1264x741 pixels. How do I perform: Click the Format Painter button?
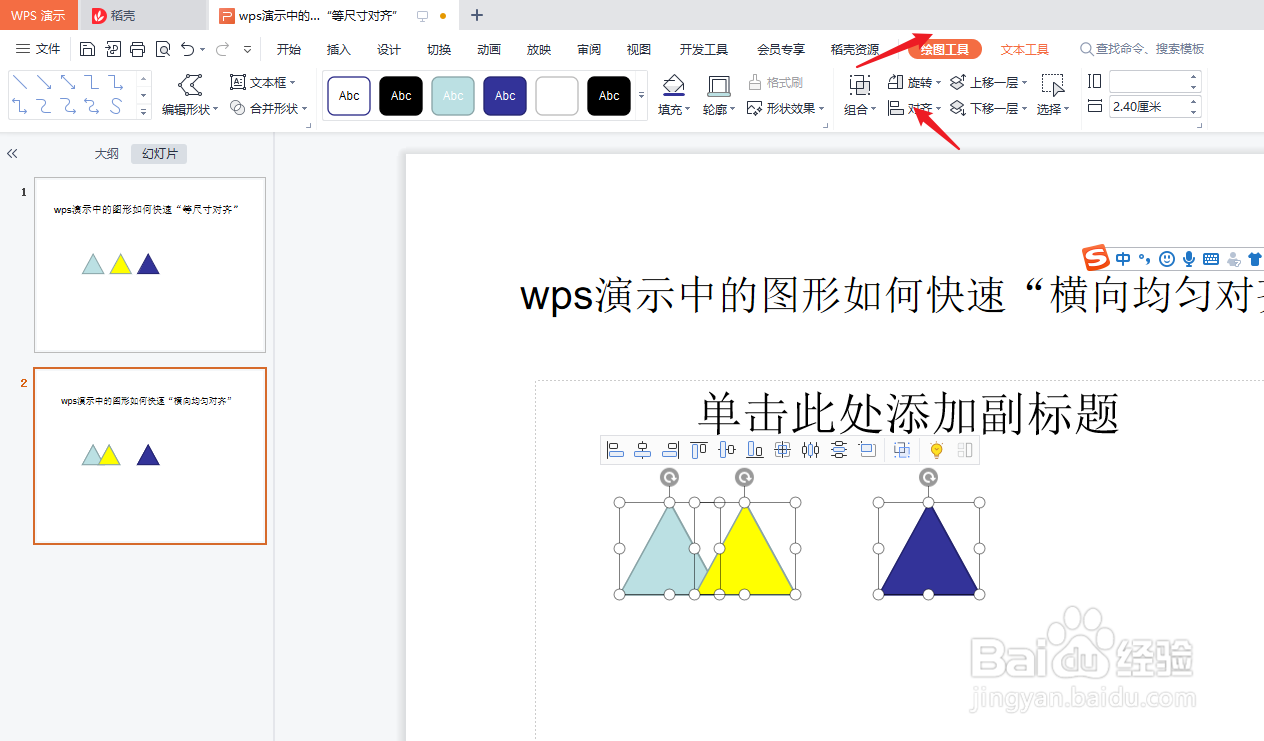click(776, 82)
